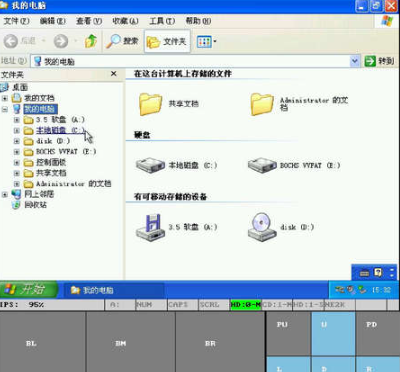Open the Windows Start button
This screenshot has height=372, width=400.
coord(29,289)
